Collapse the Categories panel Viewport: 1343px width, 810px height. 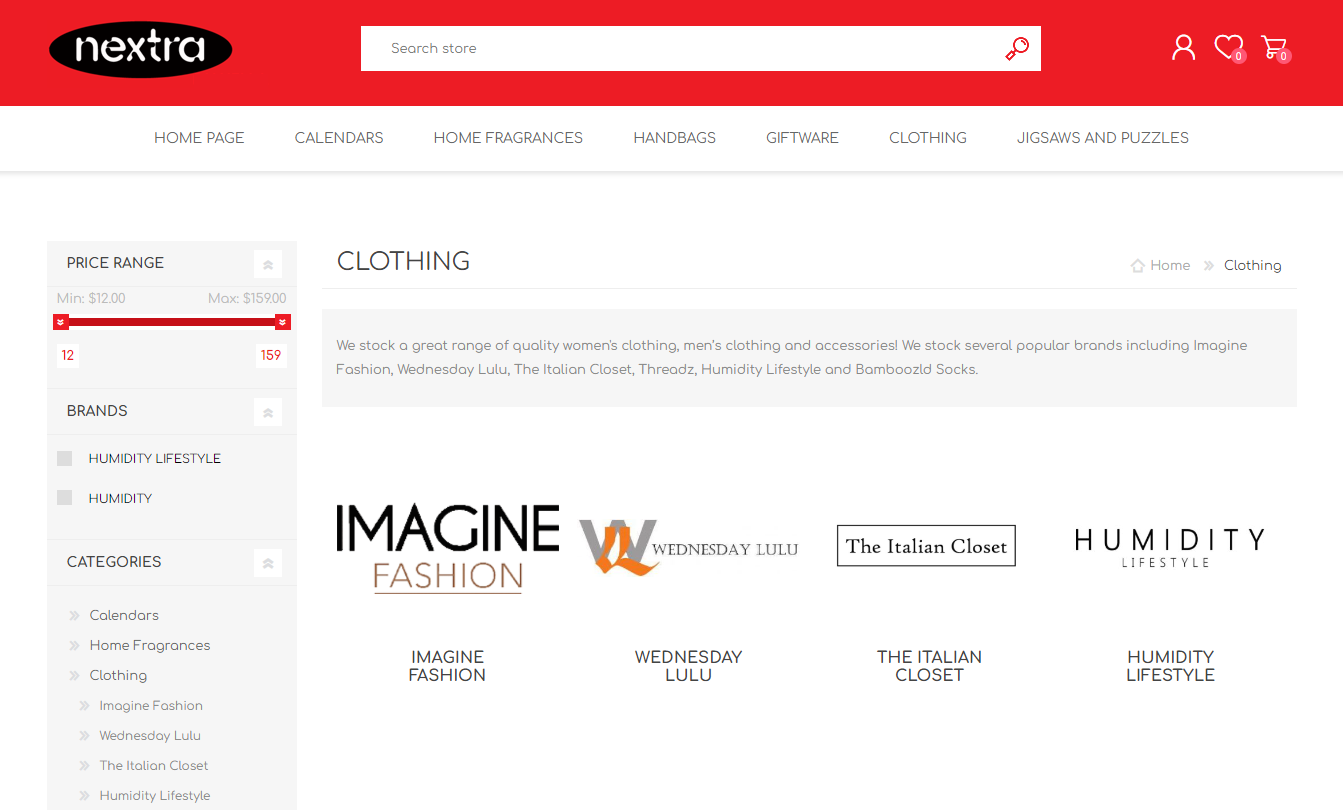click(268, 563)
